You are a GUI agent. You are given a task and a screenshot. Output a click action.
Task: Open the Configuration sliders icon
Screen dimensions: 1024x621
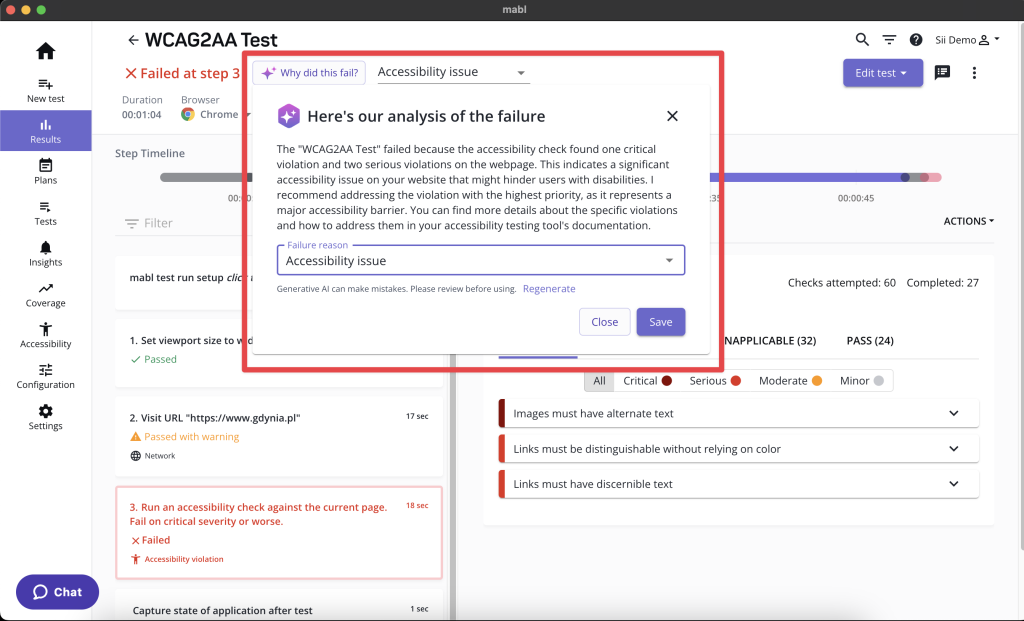click(x=46, y=370)
